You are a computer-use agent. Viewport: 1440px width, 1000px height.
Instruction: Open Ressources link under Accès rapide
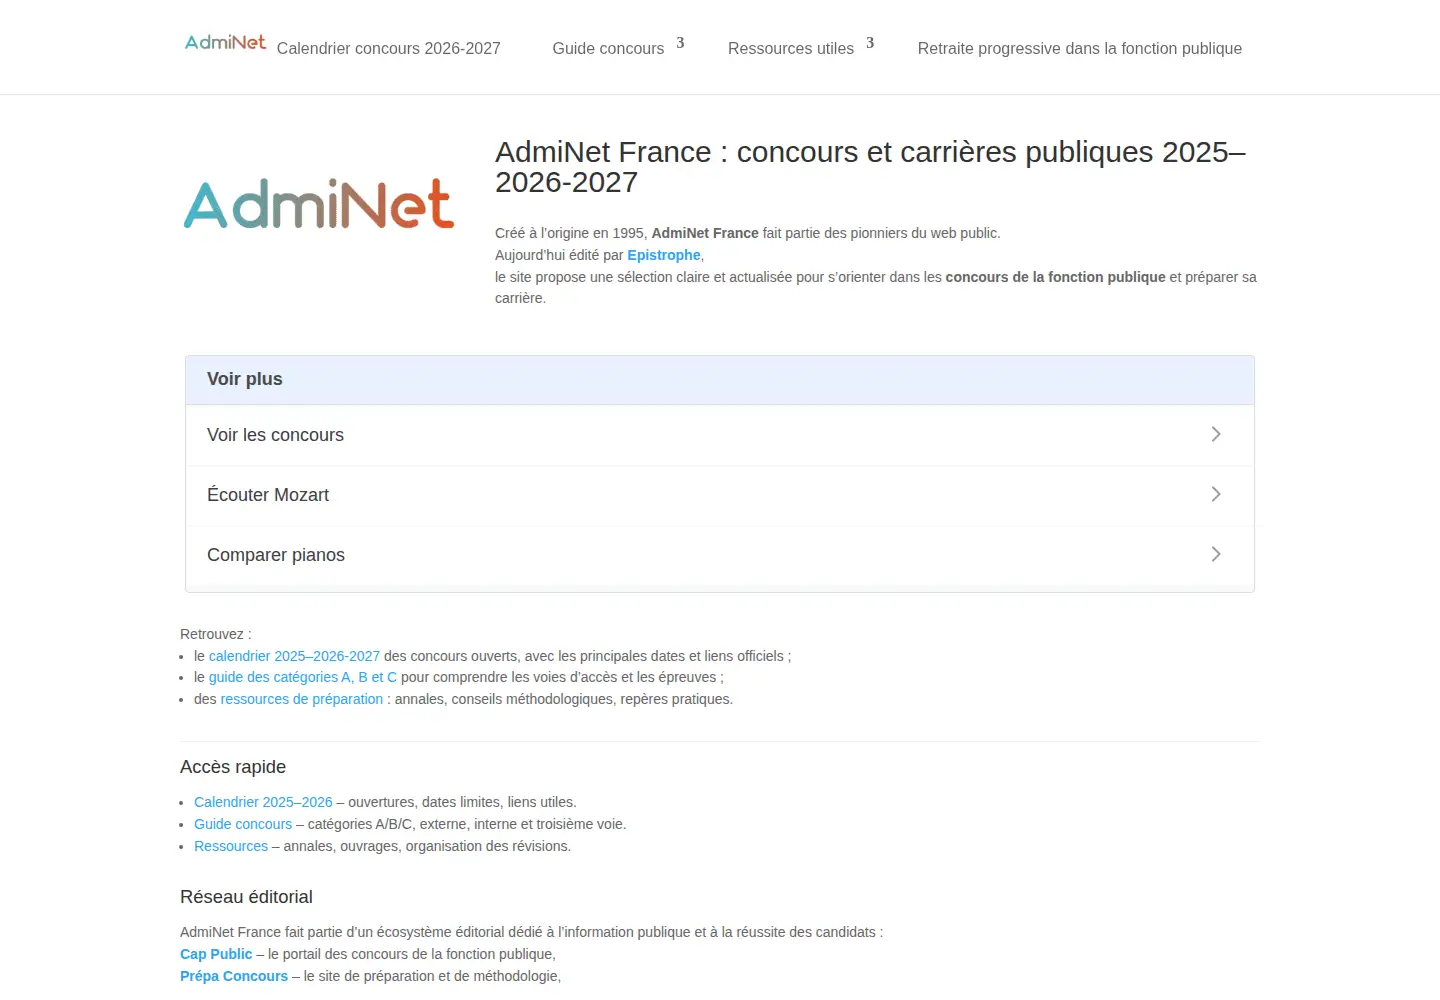pos(231,846)
